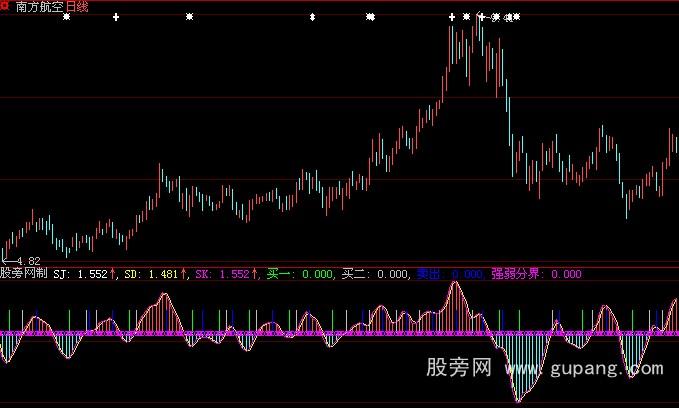This screenshot has height=408, width=679.
Task: Click the 买二 signal label
Action: pyautogui.click(x=375, y=272)
